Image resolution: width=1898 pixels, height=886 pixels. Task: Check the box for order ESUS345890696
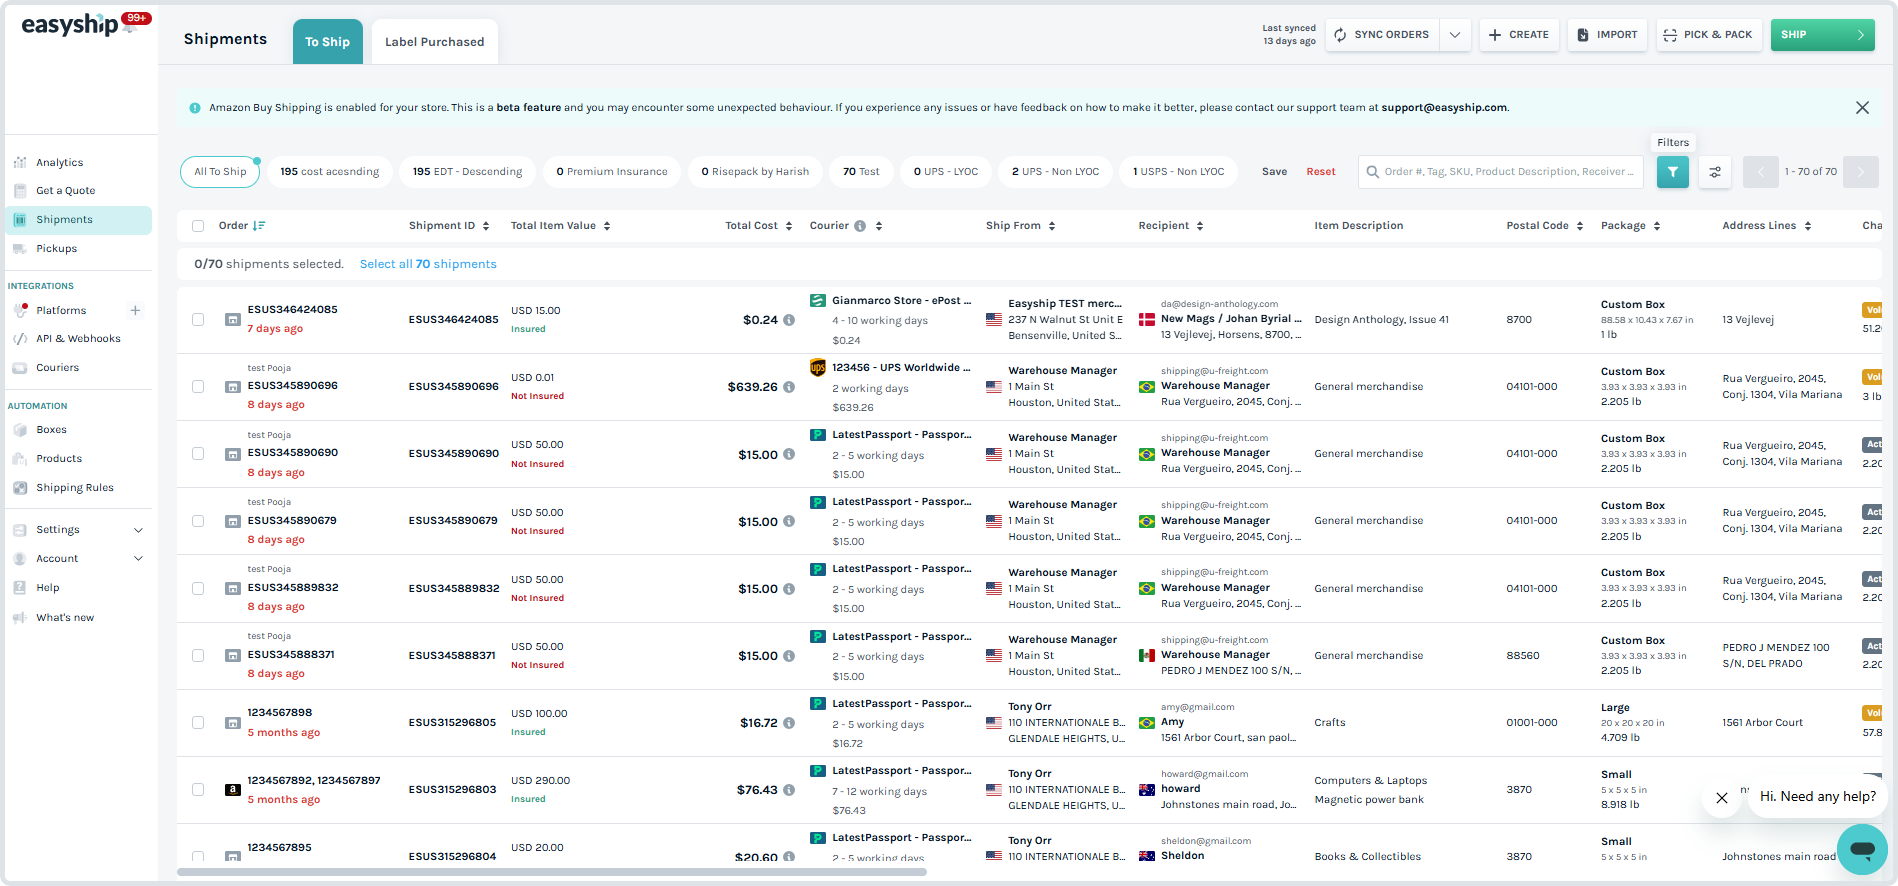tap(198, 387)
